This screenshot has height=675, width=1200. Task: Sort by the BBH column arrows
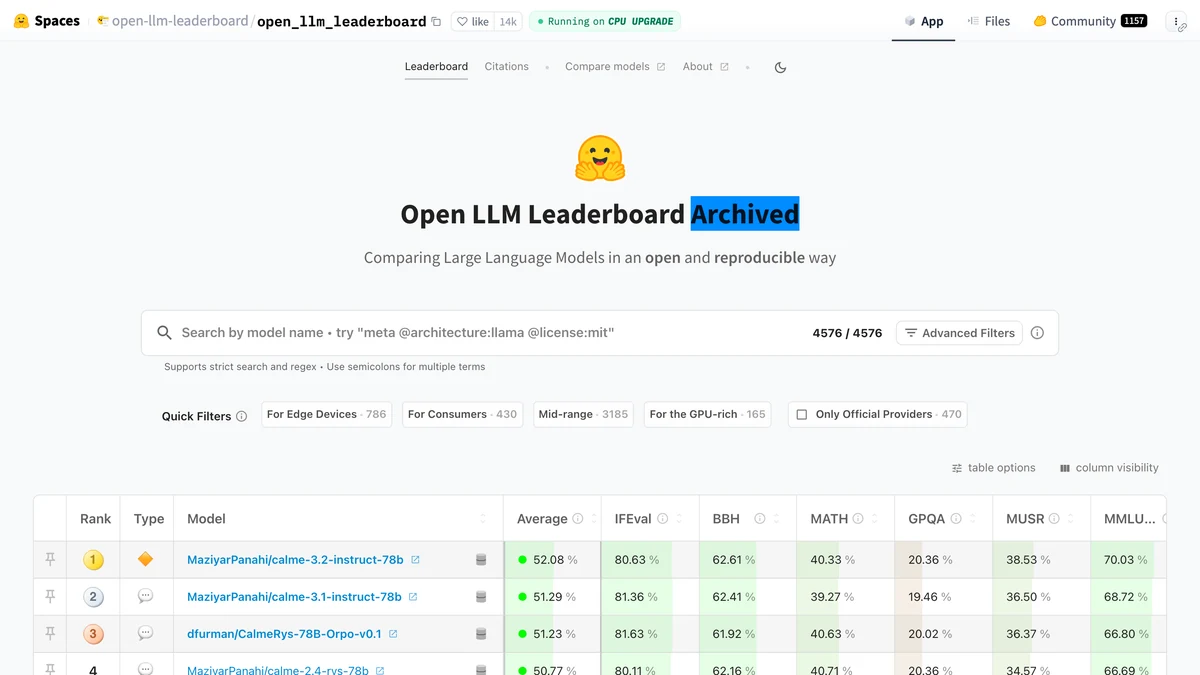(778, 519)
